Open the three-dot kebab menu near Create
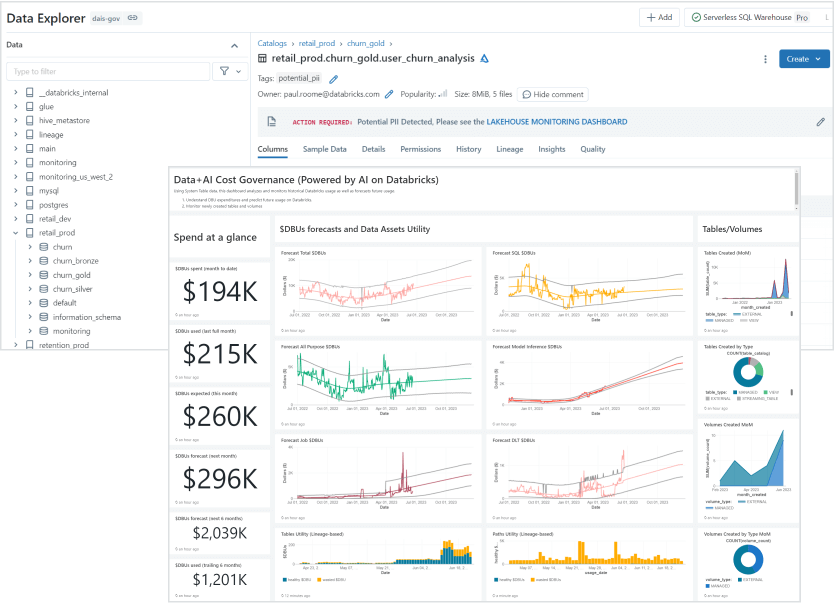Image resolution: width=834 pixels, height=603 pixels. point(765,59)
